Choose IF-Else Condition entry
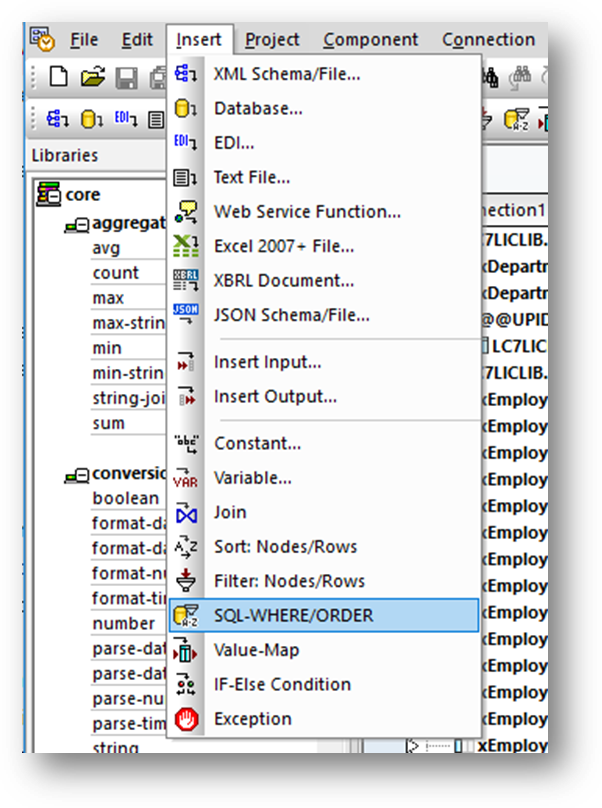602x808 pixels. [324, 685]
